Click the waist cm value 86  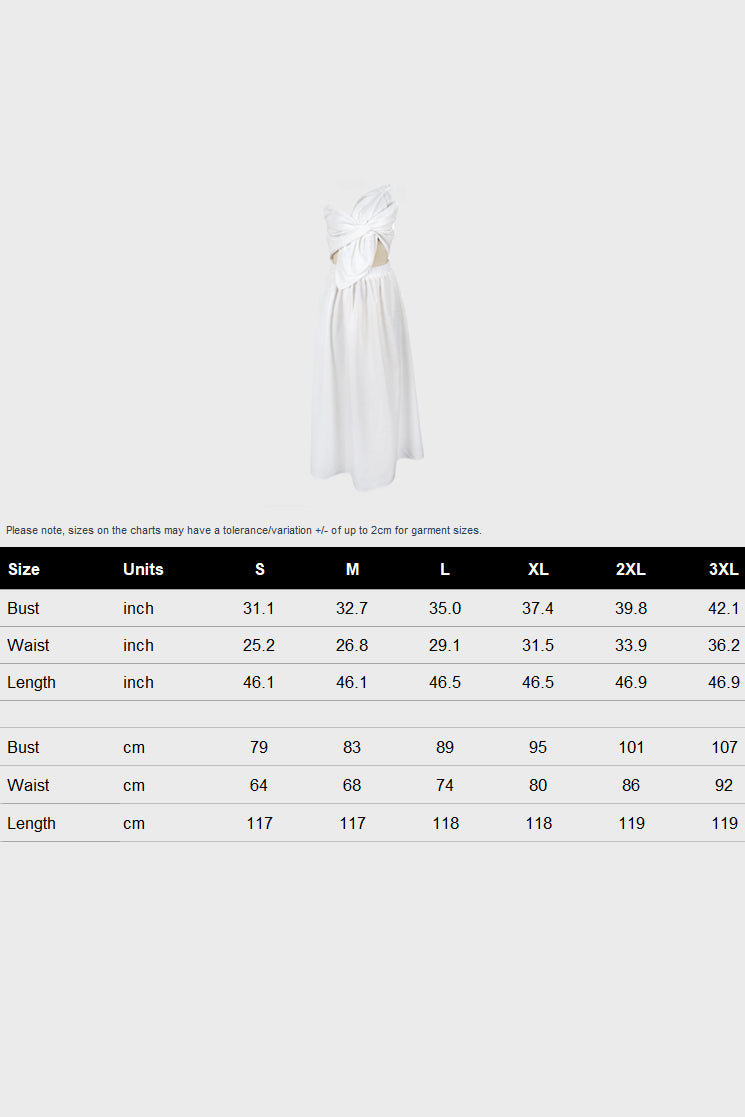pyautogui.click(x=630, y=785)
